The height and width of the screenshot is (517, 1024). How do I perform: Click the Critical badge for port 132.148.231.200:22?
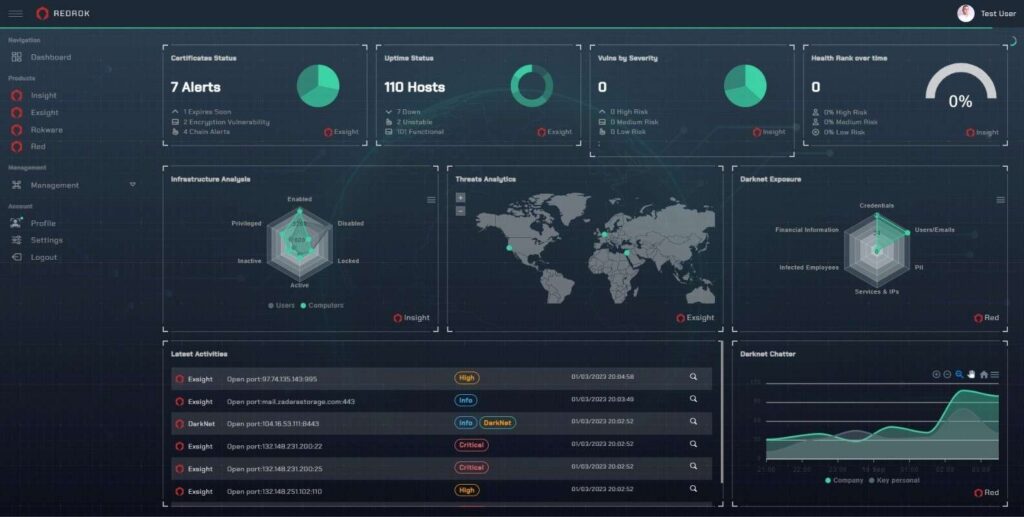point(471,445)
